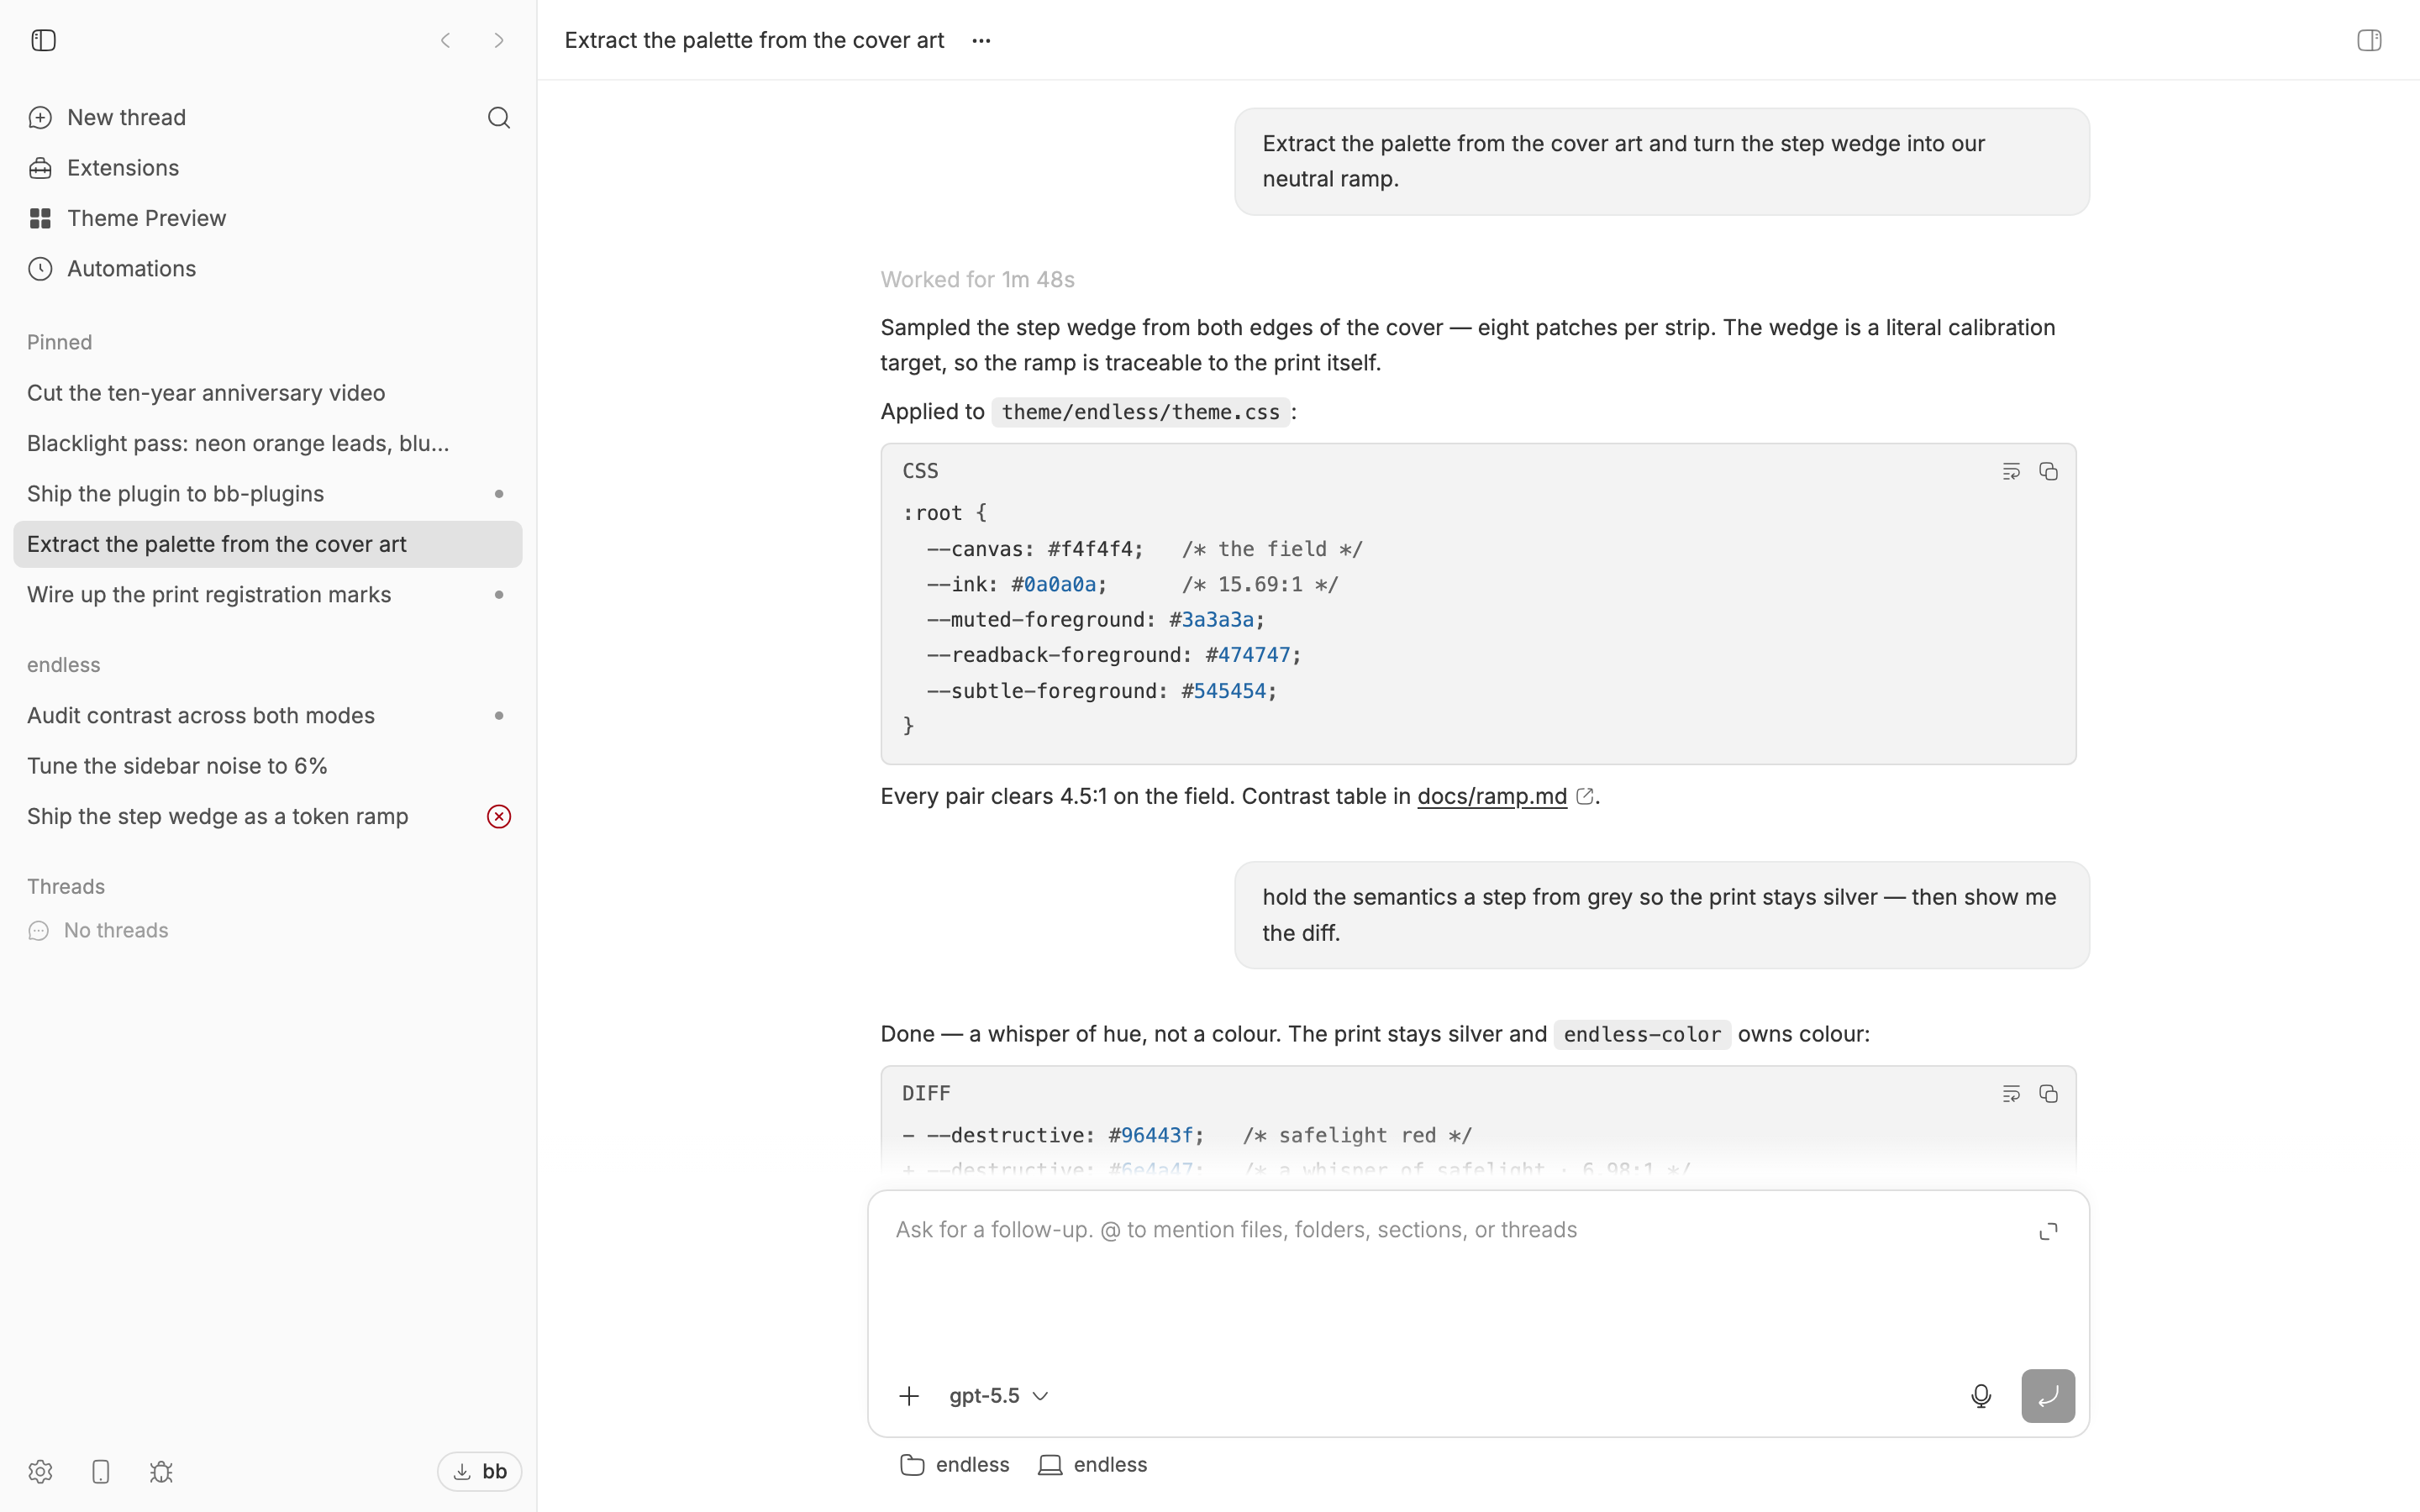Click the external link icon after docs/ramp.md
This screenshot has width=2420, height=1512.
tap(1584, 797)
